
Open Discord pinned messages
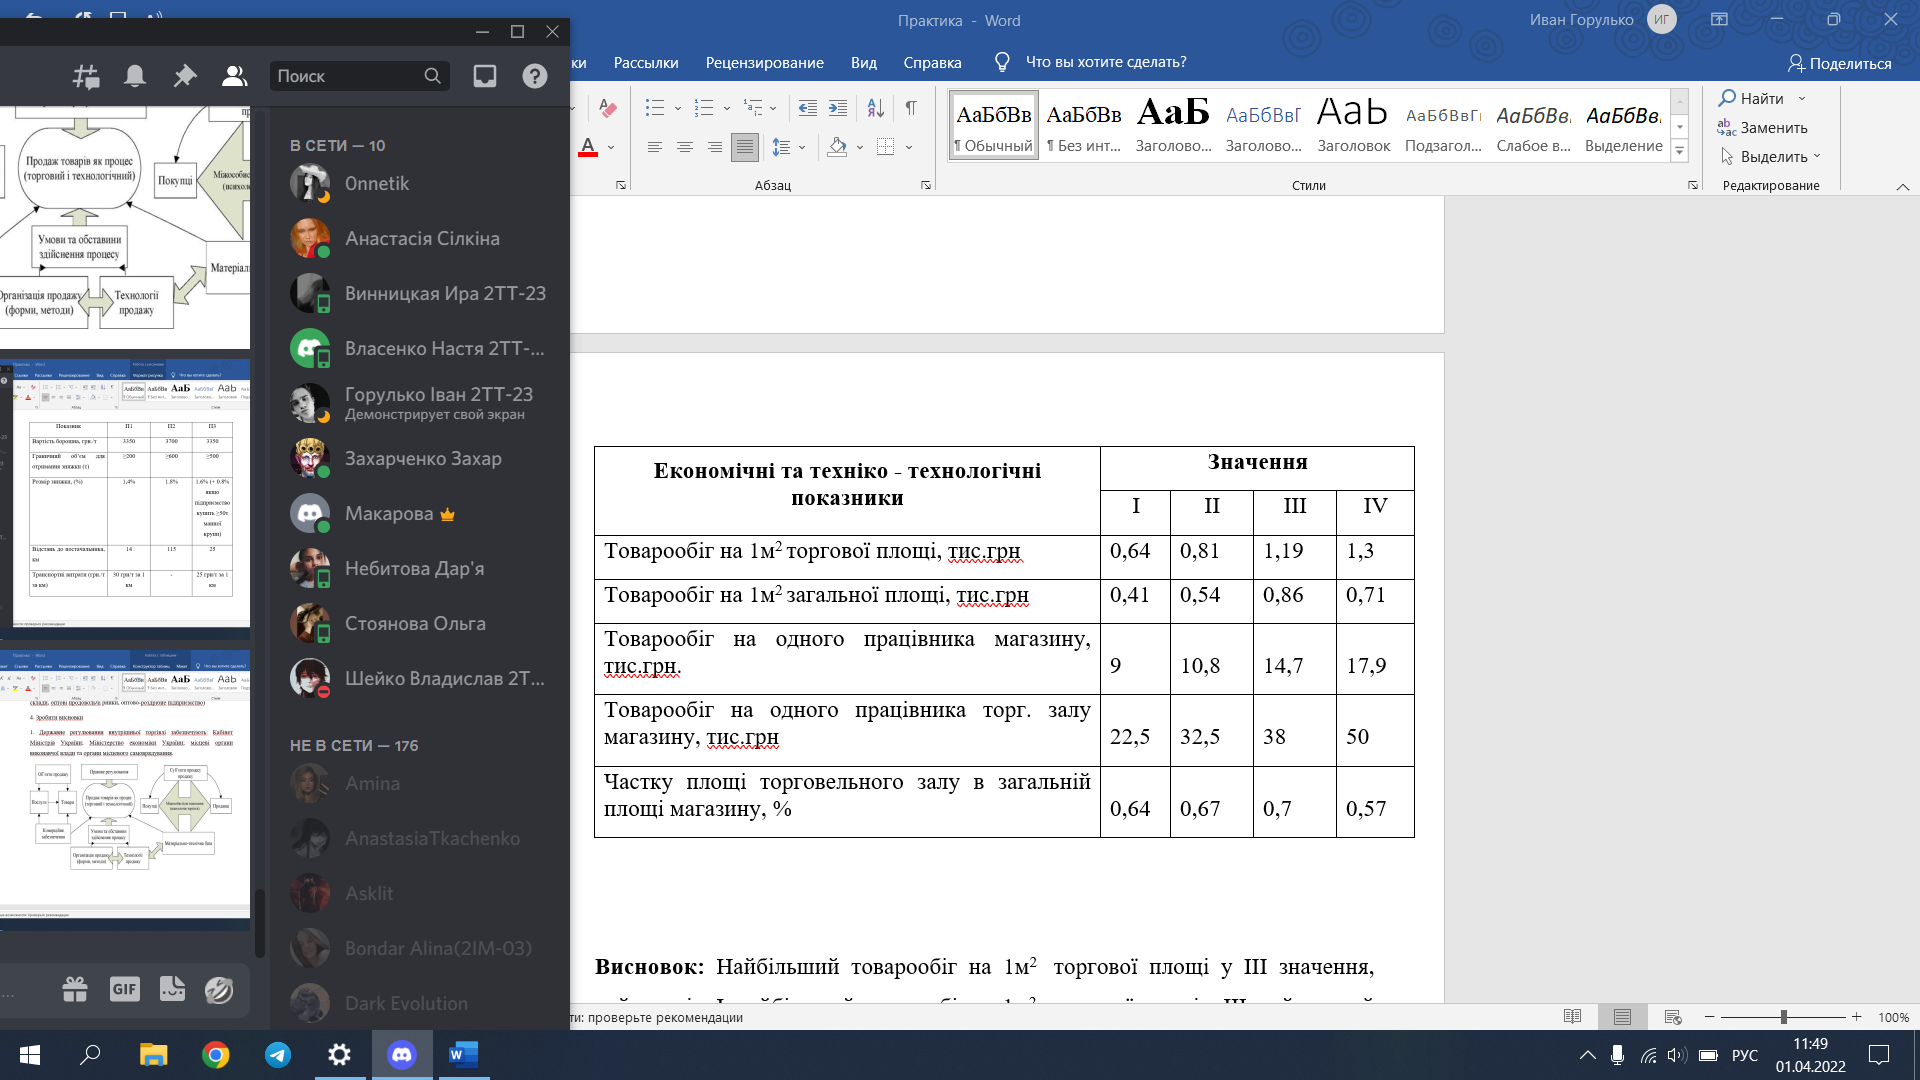pyautogui.click(x=184, y=76)
